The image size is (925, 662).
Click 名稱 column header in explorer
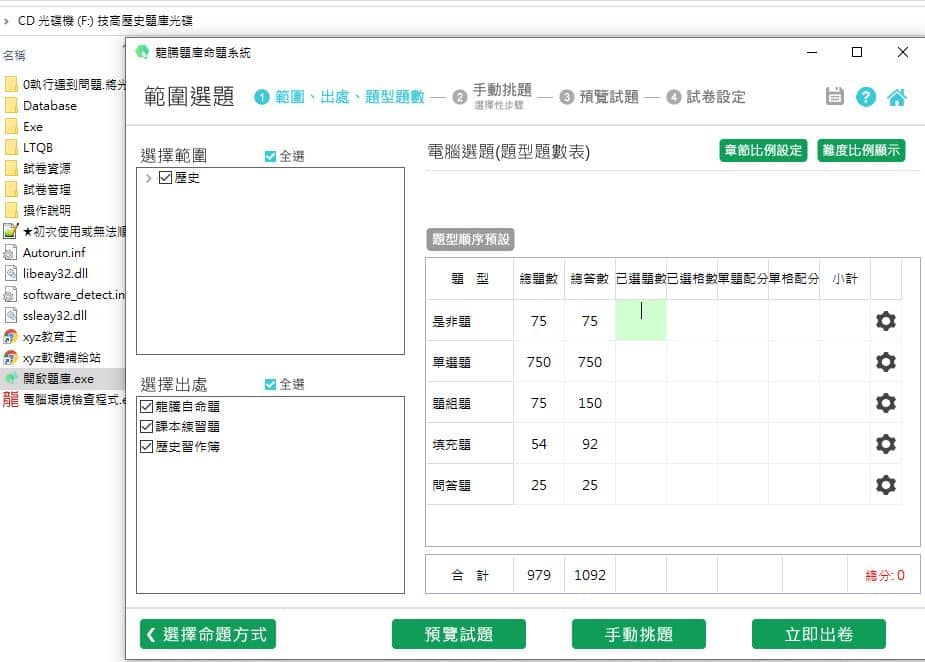coord(14,55)
